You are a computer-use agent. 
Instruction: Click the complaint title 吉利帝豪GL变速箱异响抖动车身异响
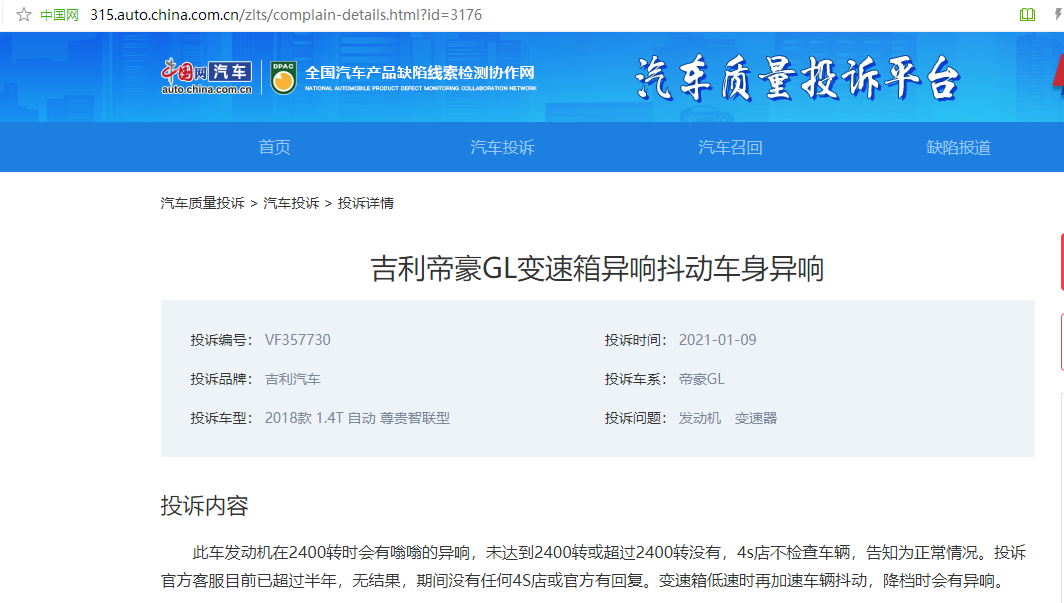click(597, 269)
